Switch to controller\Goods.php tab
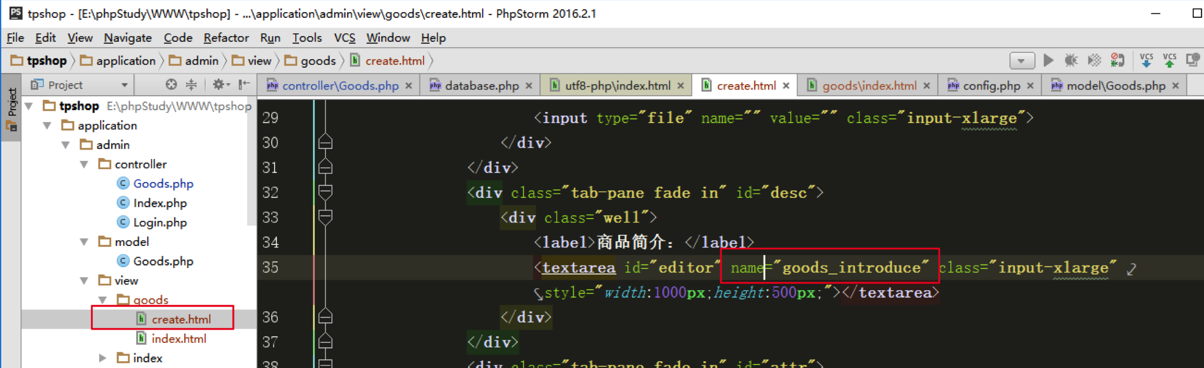The width and height of the screenshot is (1204, 368). pyautogui.click(x=340, y=86)
